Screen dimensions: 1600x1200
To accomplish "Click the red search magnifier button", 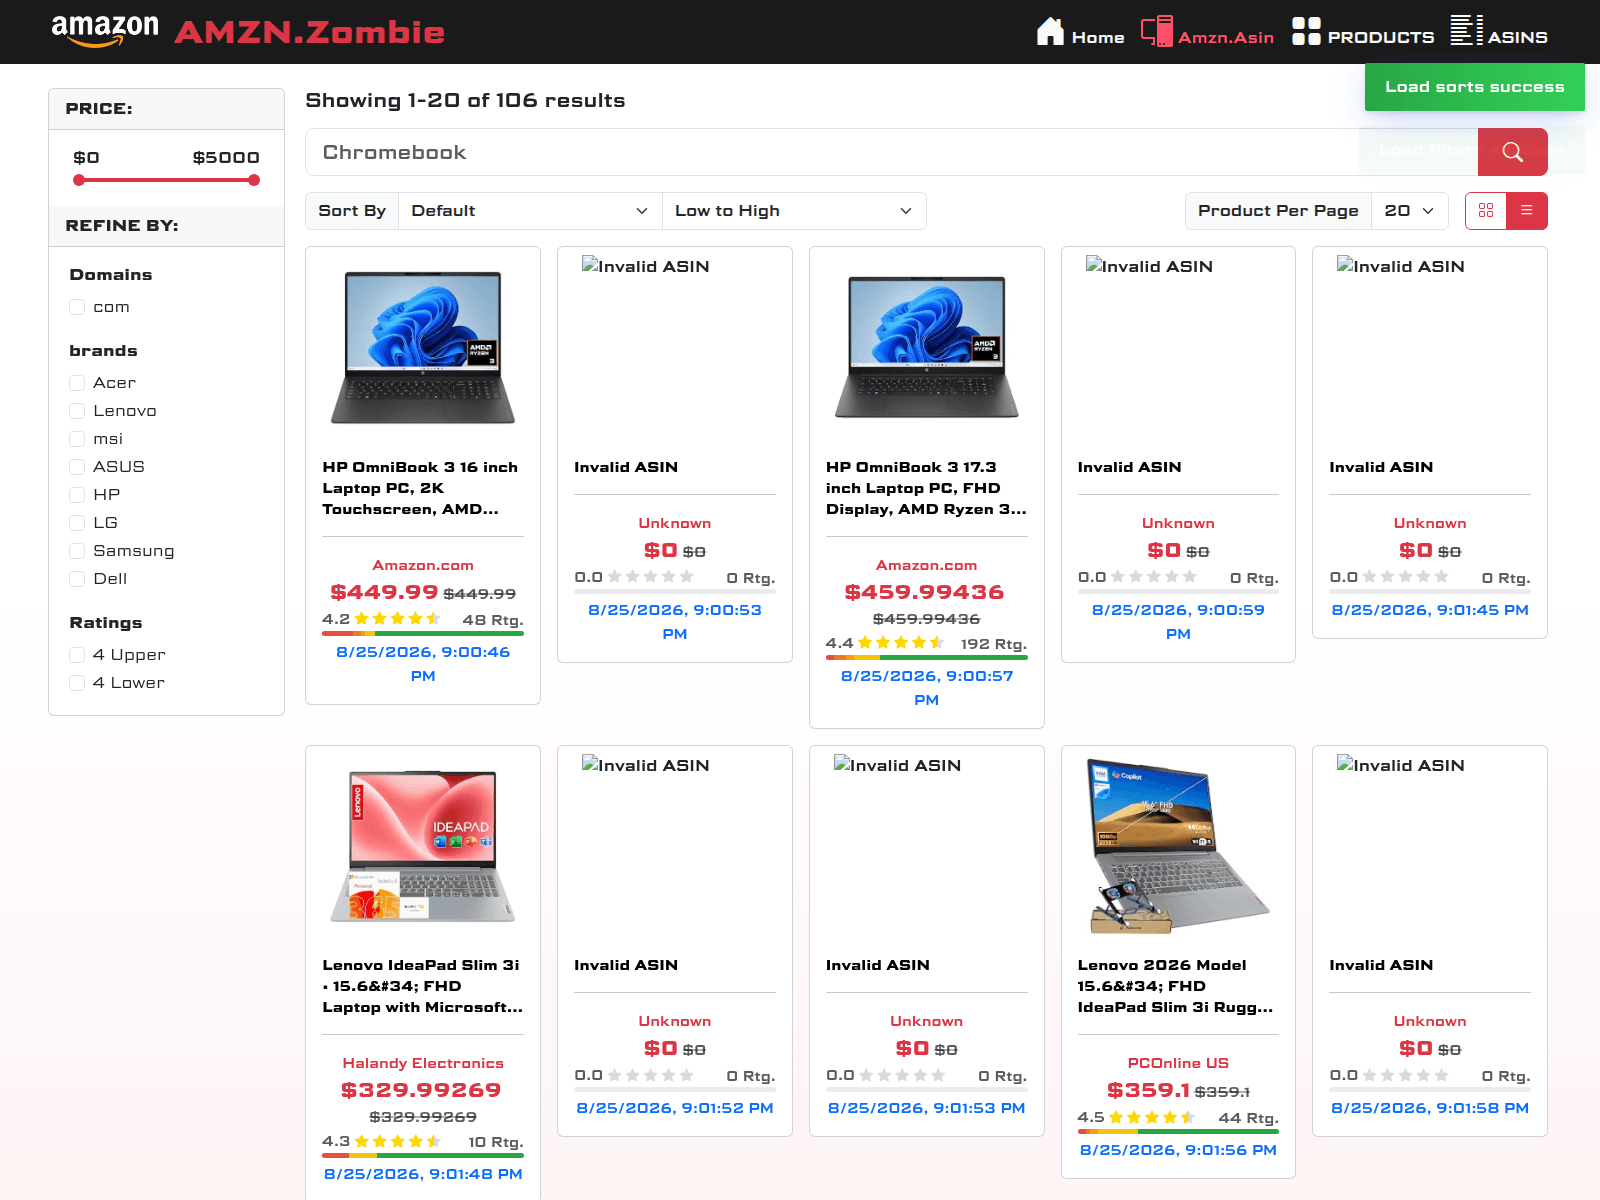I will tap(1512, 152).
